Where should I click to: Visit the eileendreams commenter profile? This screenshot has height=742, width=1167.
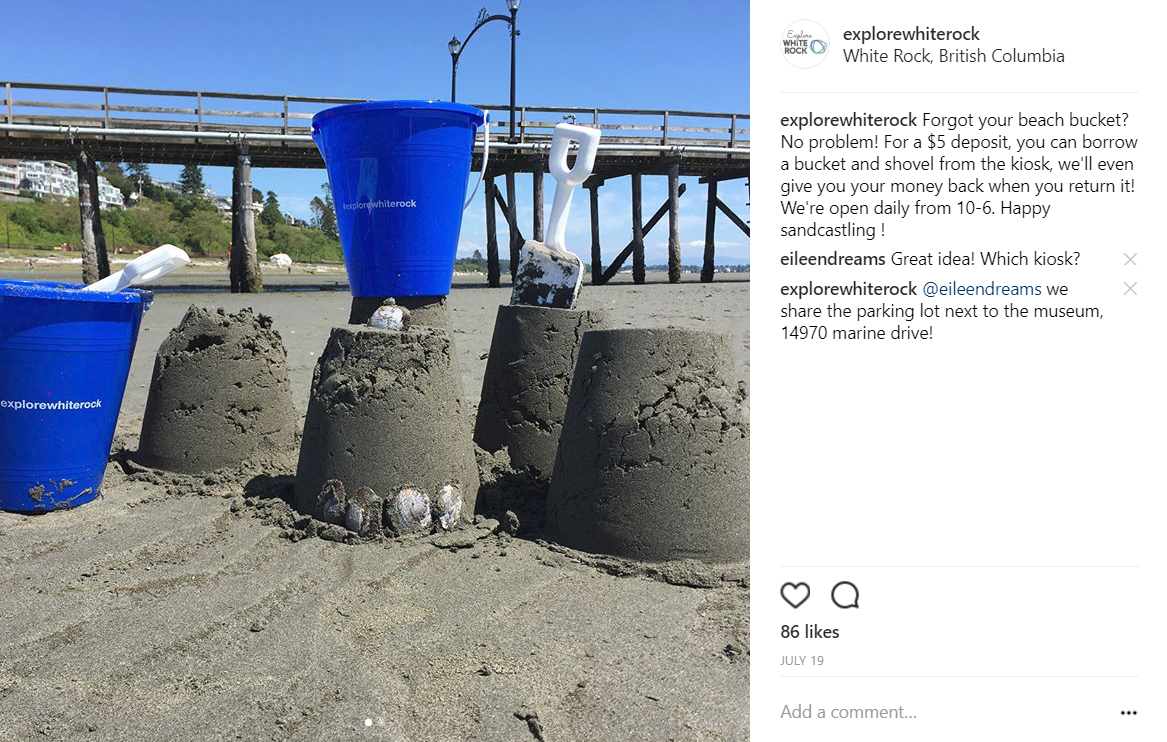[x=833, y=259]
